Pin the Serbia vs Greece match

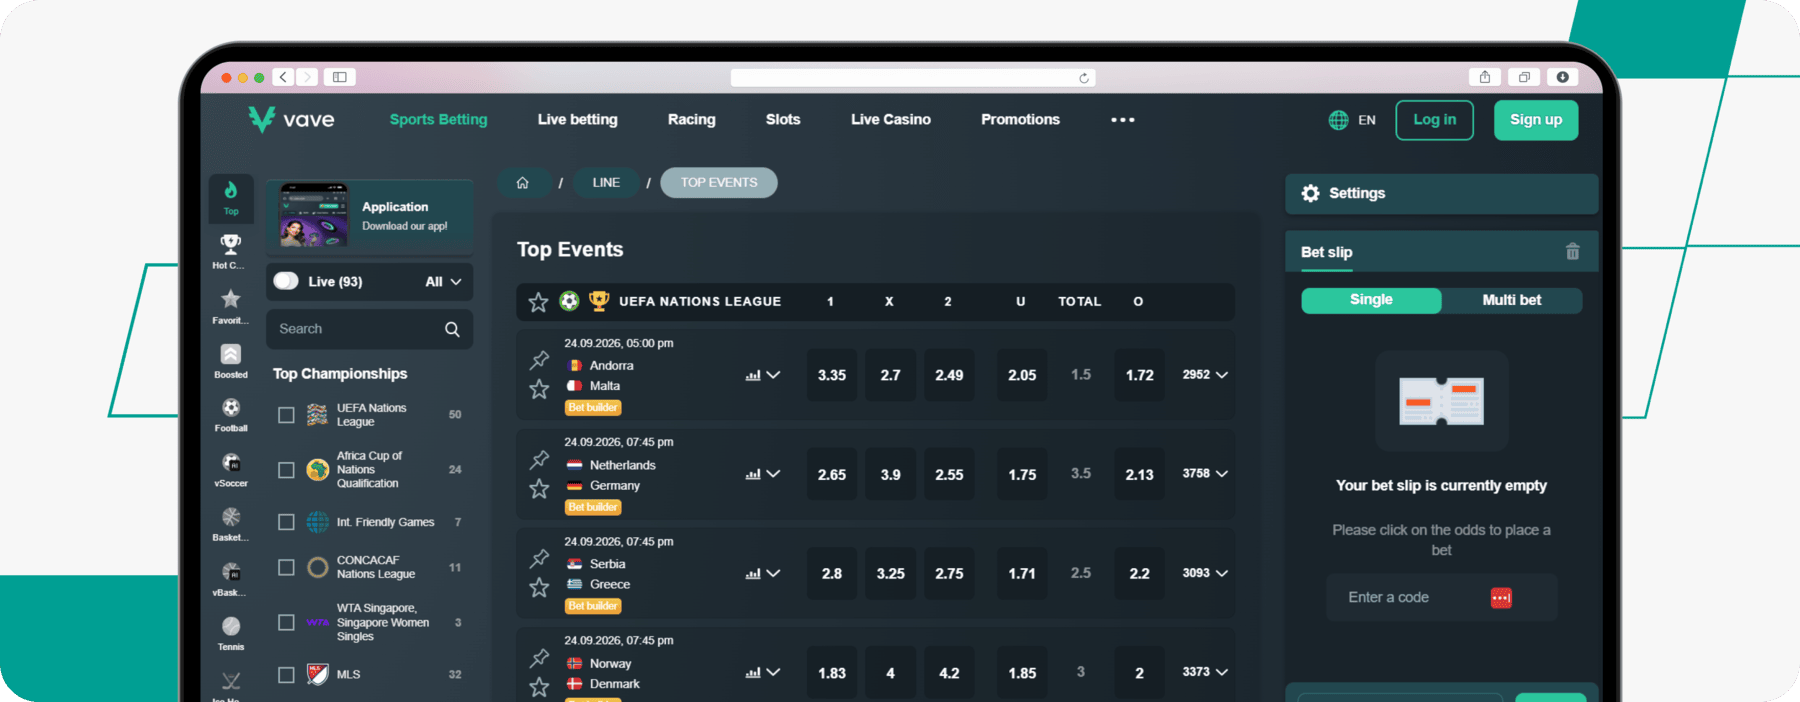point(540,558)
